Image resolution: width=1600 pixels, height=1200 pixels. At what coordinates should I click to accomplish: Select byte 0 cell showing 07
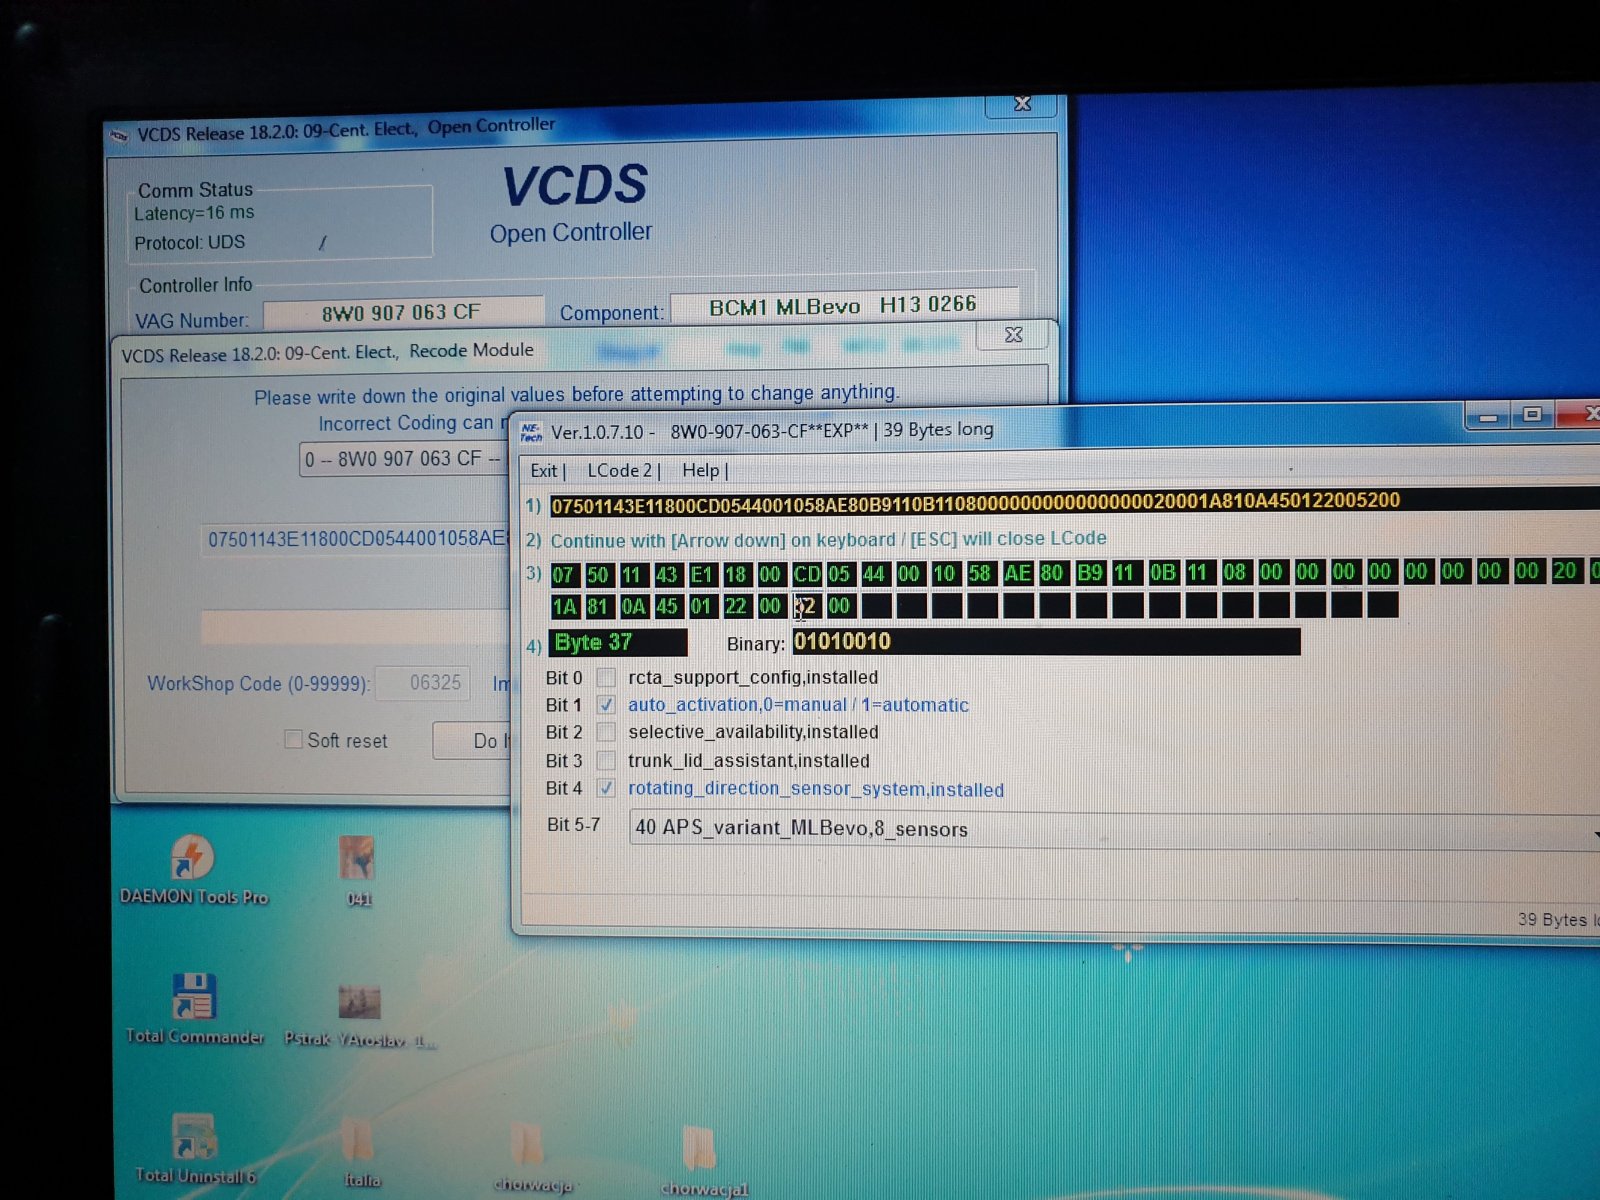[x=563, y=575]
